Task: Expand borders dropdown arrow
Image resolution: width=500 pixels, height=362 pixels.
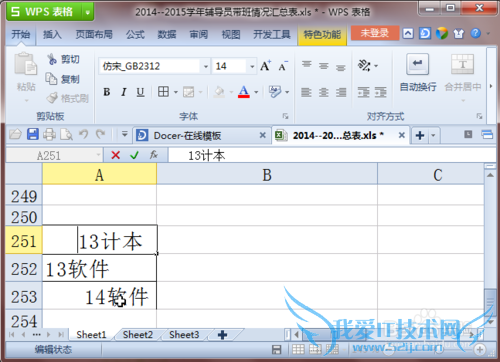Action: pos(176,92)
